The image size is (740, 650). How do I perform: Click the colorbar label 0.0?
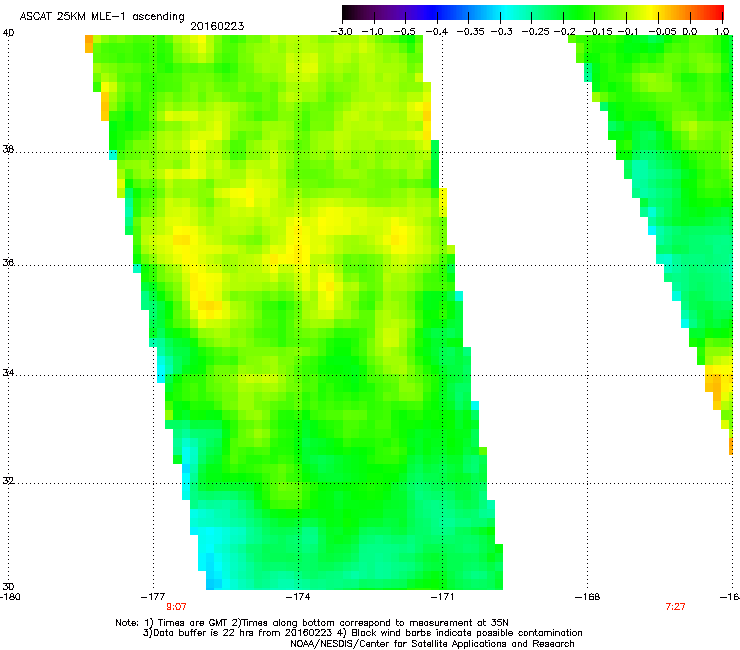[x=690, y=32]
